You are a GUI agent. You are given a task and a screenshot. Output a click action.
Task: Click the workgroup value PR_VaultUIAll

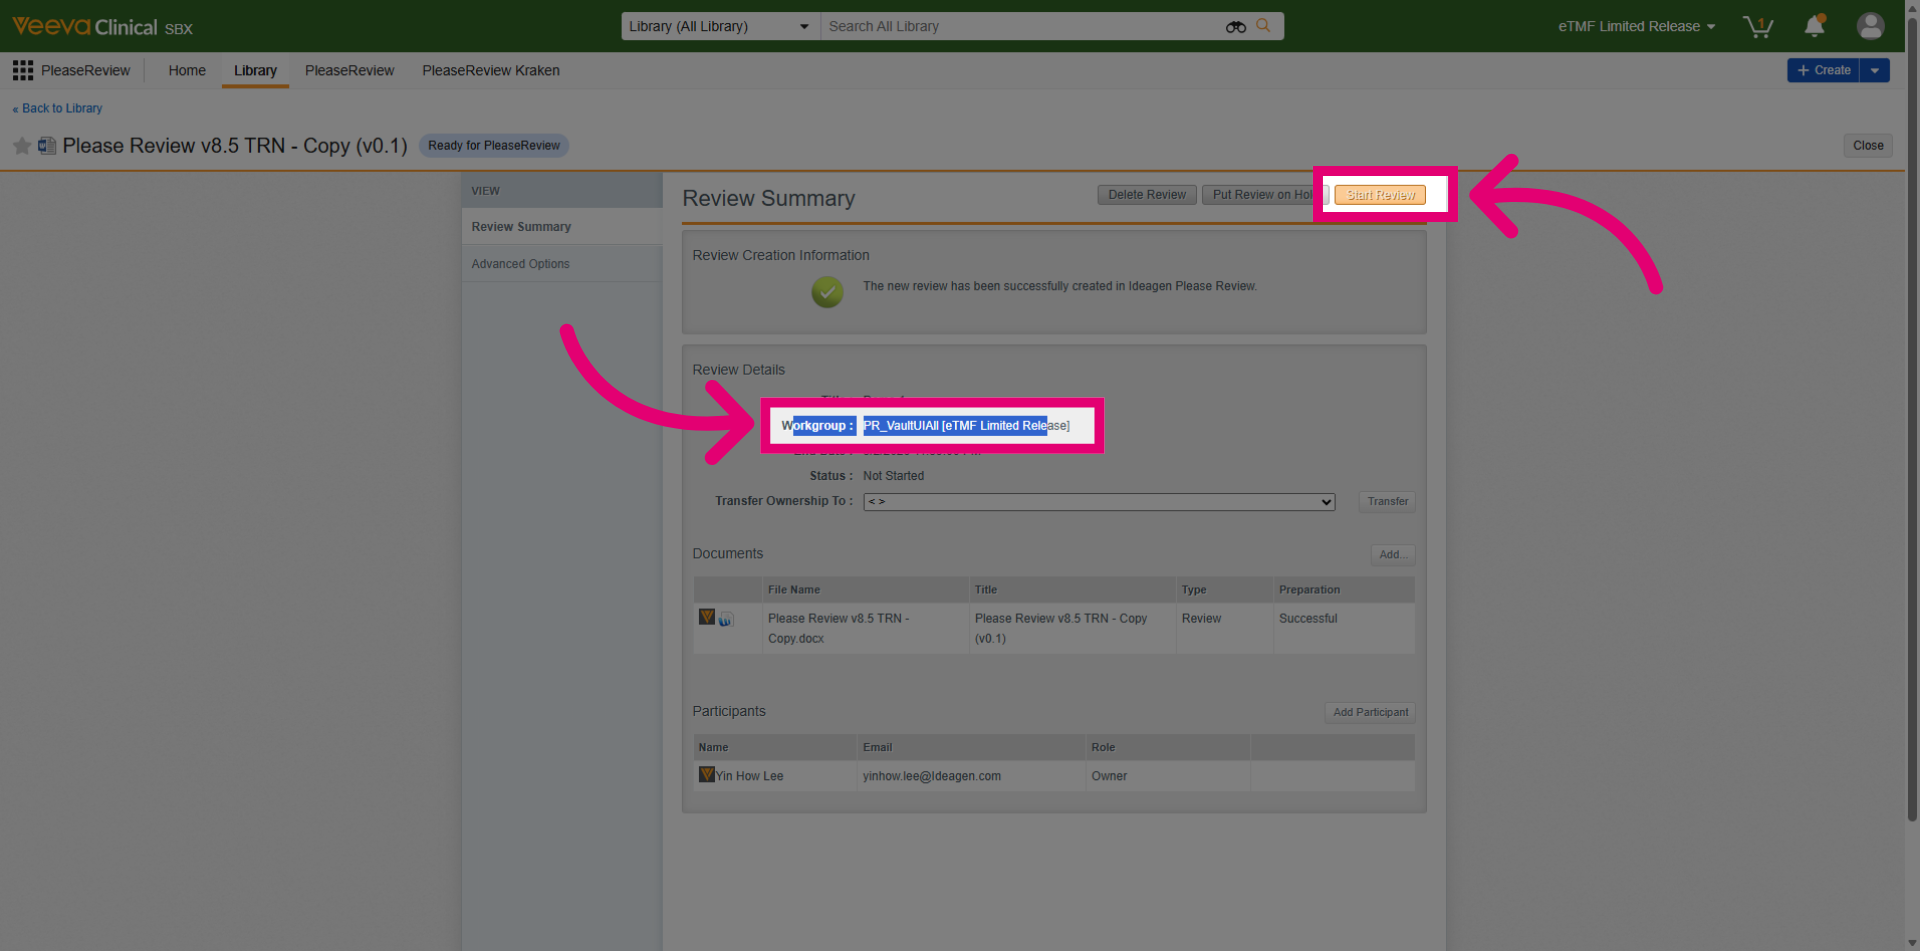pos(966,426)
